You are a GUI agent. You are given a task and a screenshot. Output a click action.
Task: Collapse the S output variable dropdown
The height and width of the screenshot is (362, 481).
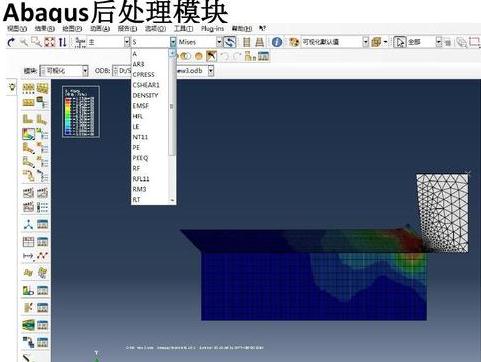(173, 42)
